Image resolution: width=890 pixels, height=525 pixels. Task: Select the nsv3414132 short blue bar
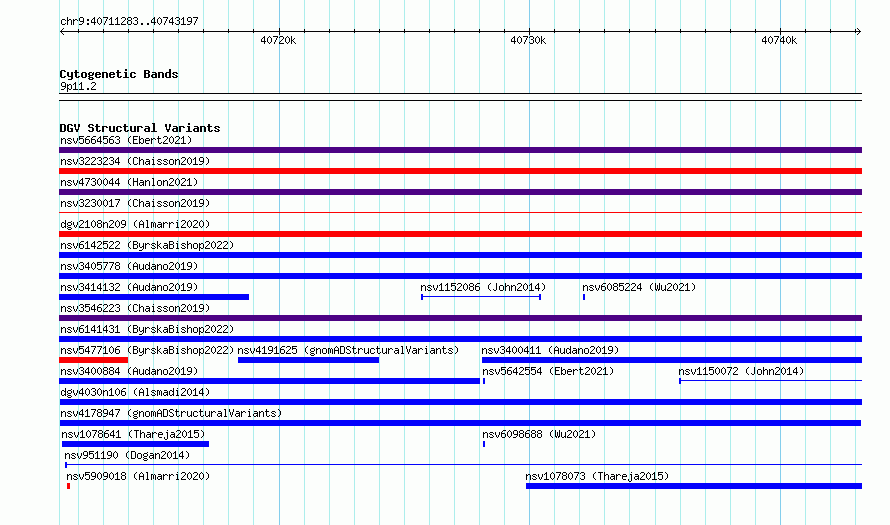154,297
